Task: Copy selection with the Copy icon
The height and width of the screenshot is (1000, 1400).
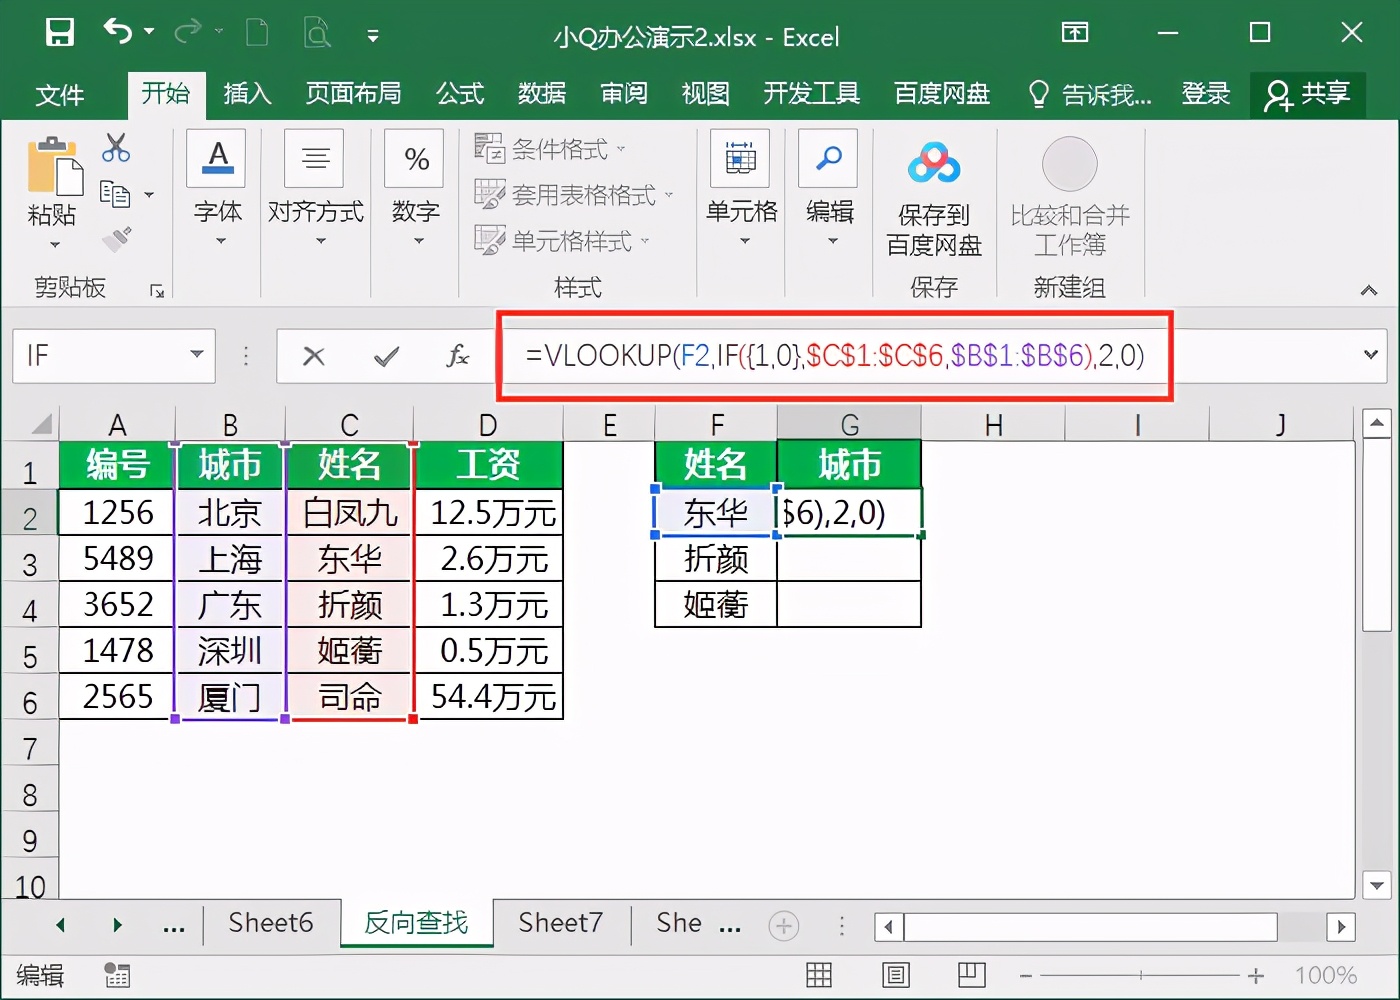Action: coord(115,194)
